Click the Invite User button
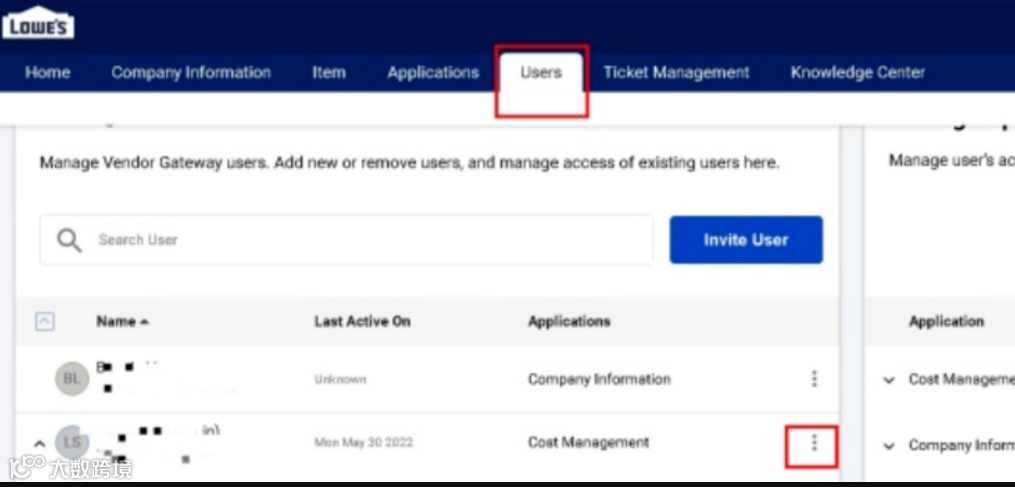The image size is (1015, 487). click(x=746, y=240)
